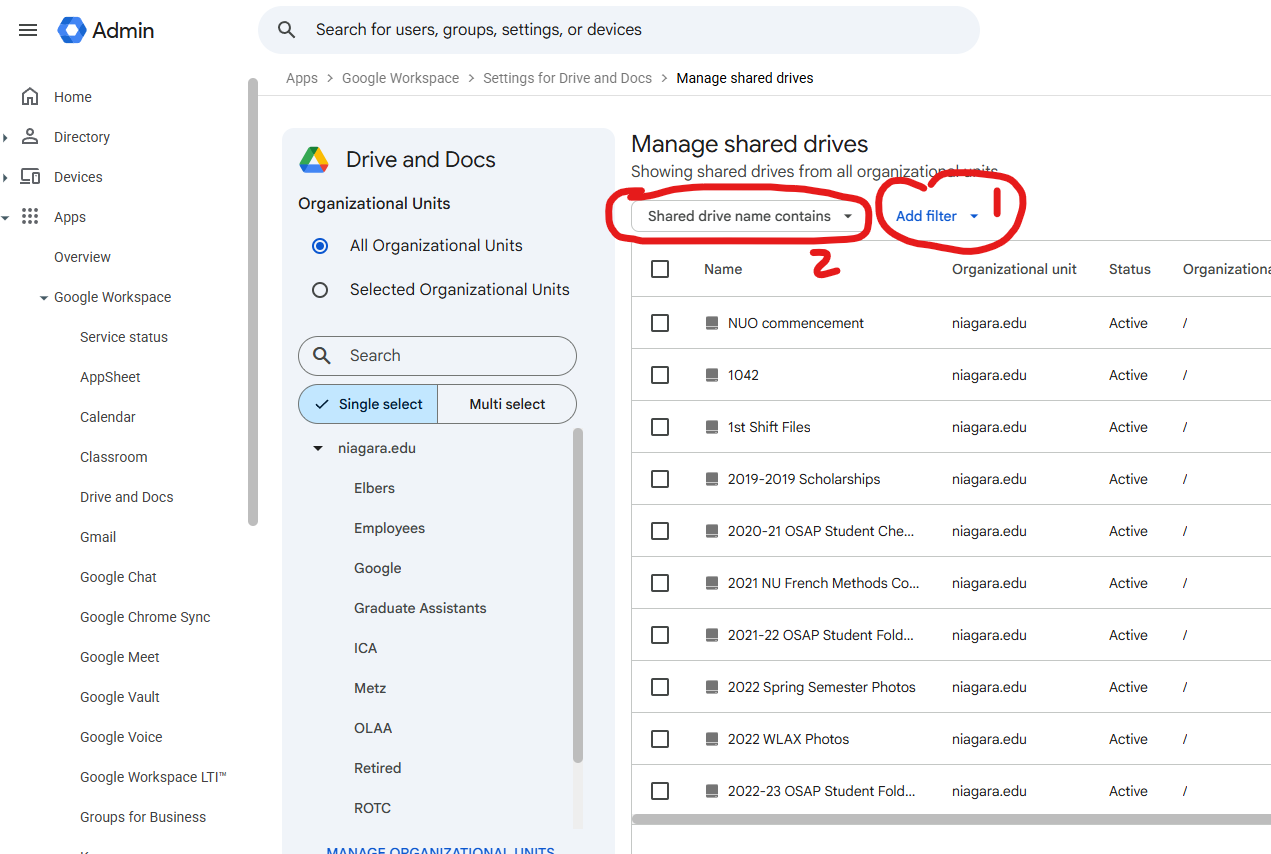This screenshot has width=1271, height=854.
Task: Click shared drive icon beside NUO commencement
Action: pos(712,323)
